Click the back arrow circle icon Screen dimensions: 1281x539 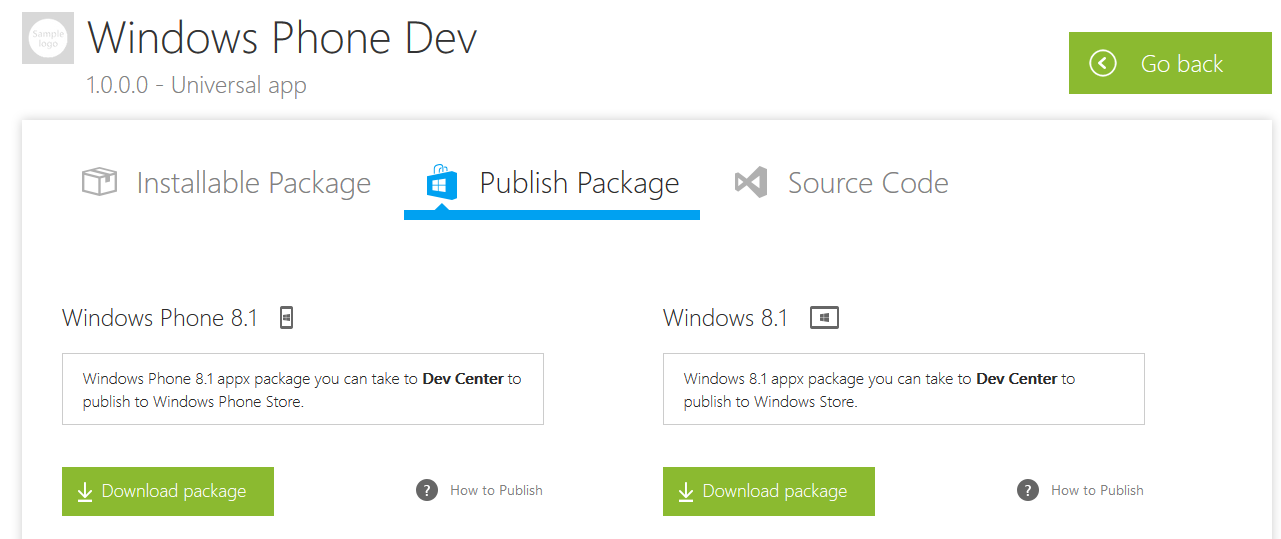coord(1103,63)
